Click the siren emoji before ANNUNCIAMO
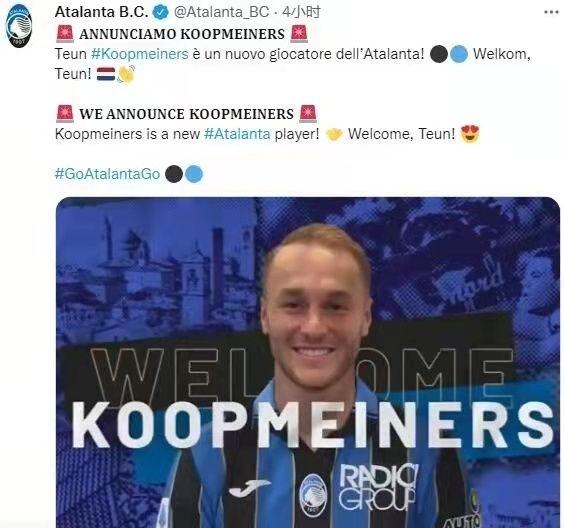564x528 pixels. (x=65, y=34)
